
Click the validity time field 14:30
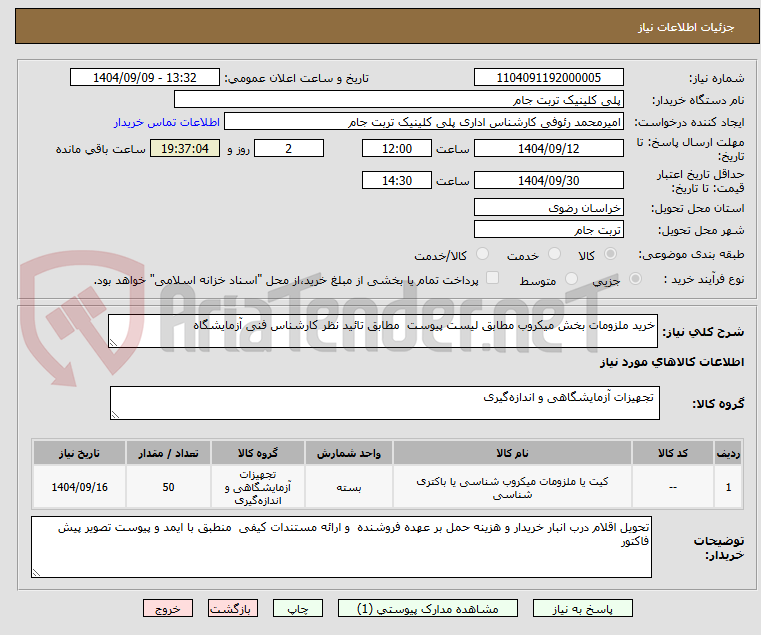[397, 181]
